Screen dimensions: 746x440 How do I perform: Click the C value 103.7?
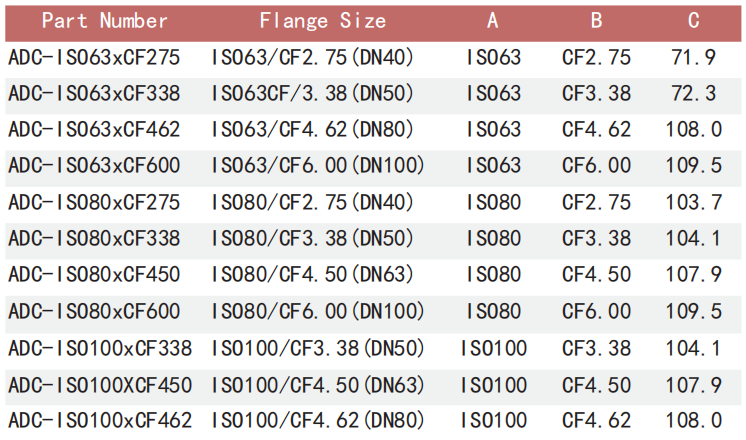[x=692, y=203]
